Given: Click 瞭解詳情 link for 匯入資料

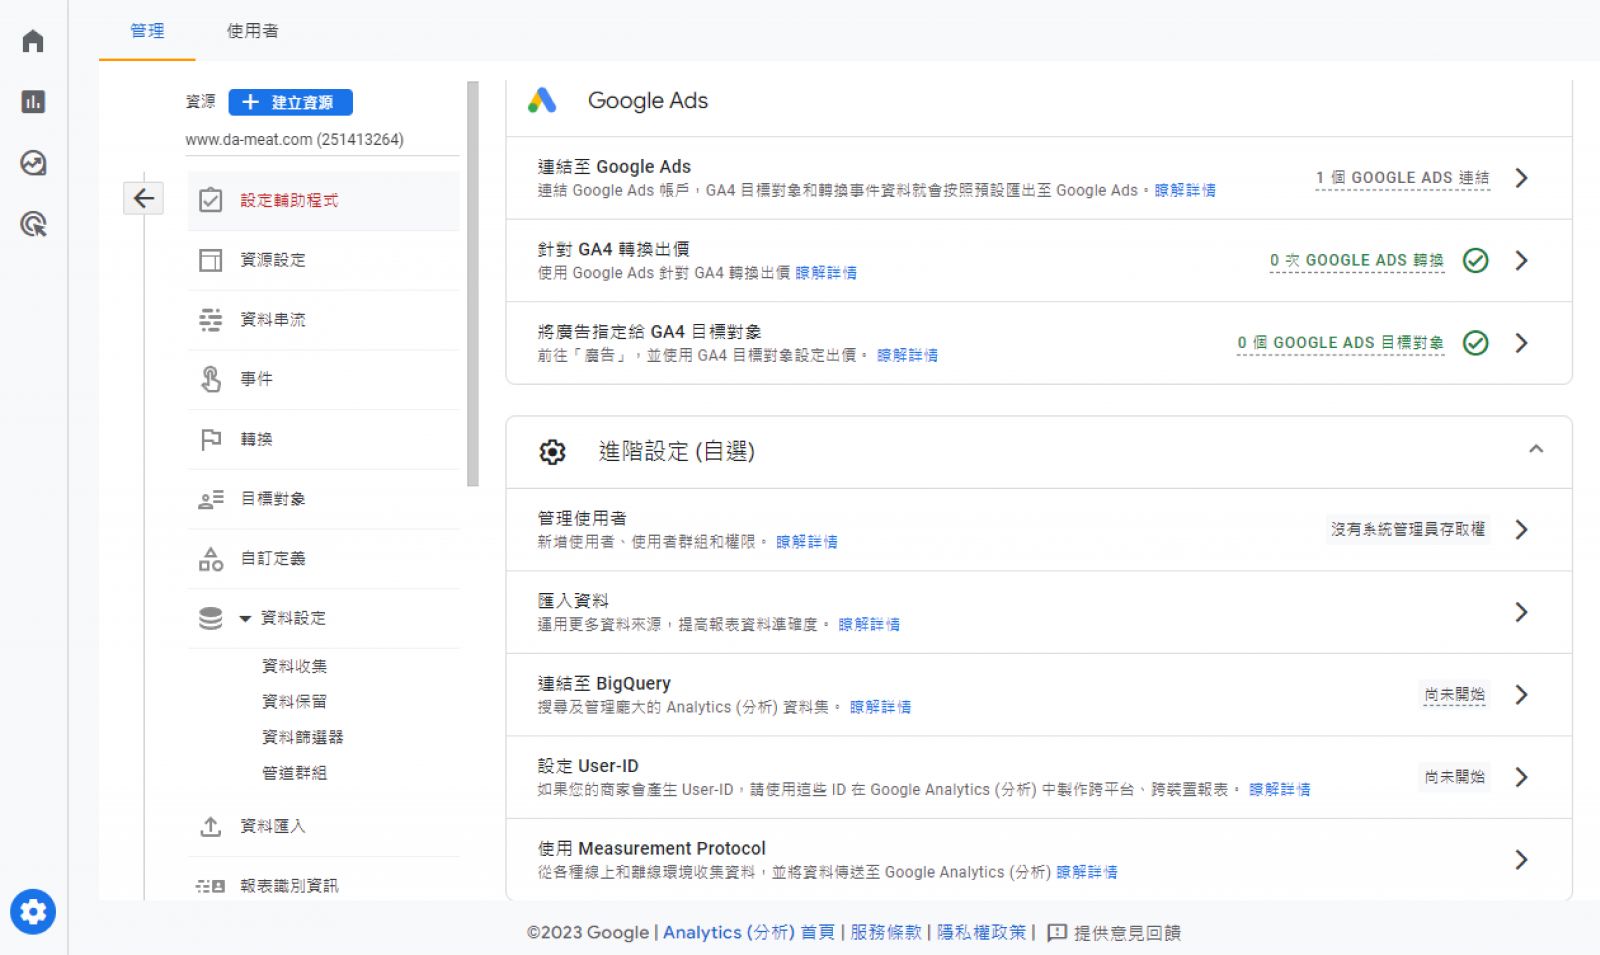Looking at the screenshot, I should [869, 624].
